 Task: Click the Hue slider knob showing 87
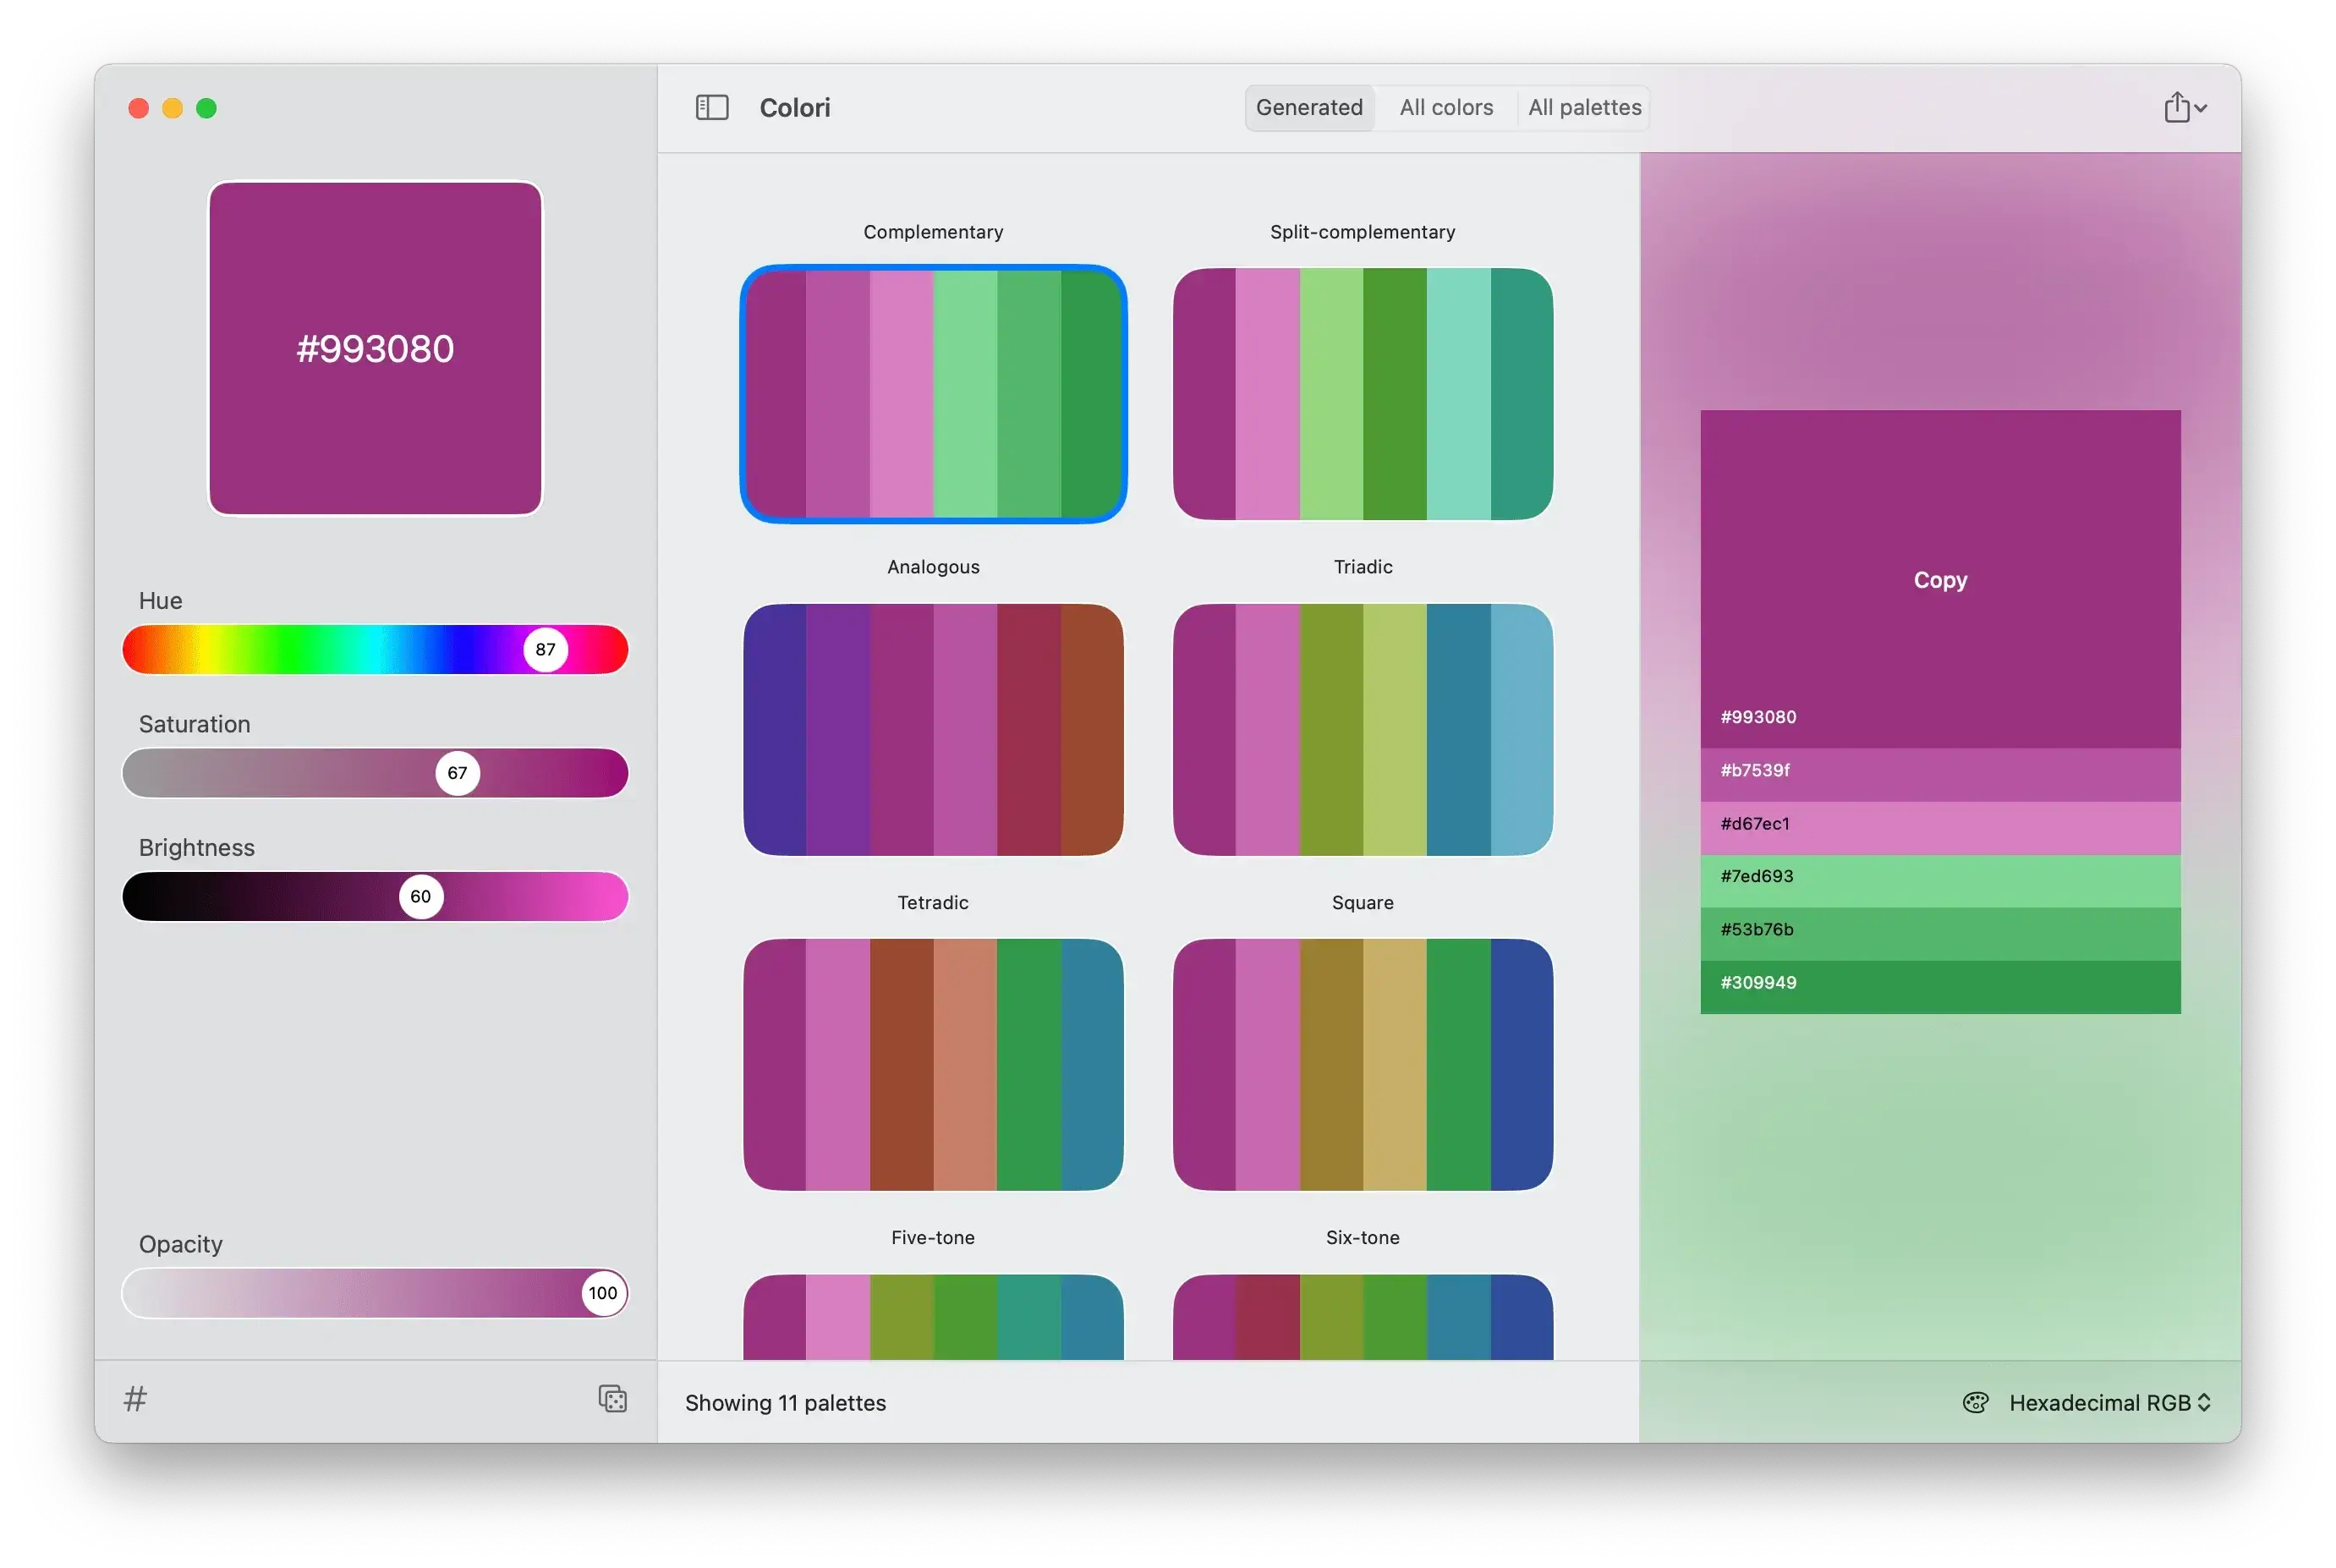point(545,649)
